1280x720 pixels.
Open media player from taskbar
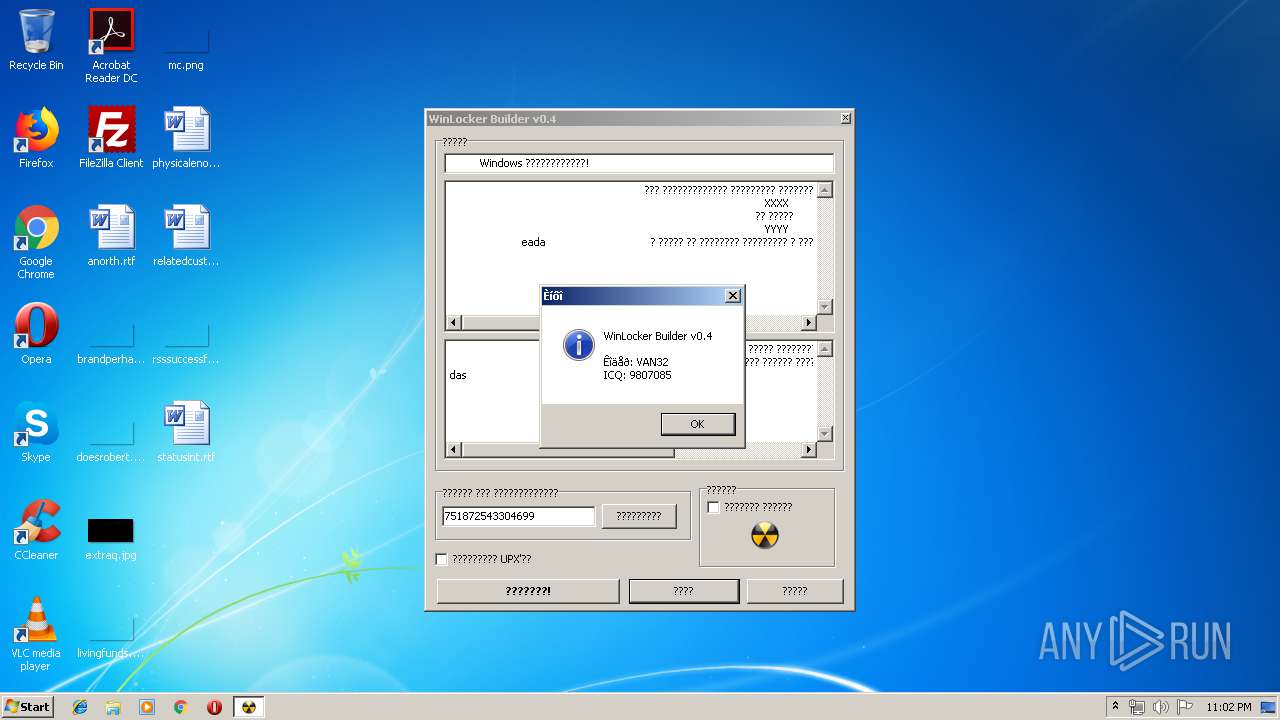(x=147, y=707)
